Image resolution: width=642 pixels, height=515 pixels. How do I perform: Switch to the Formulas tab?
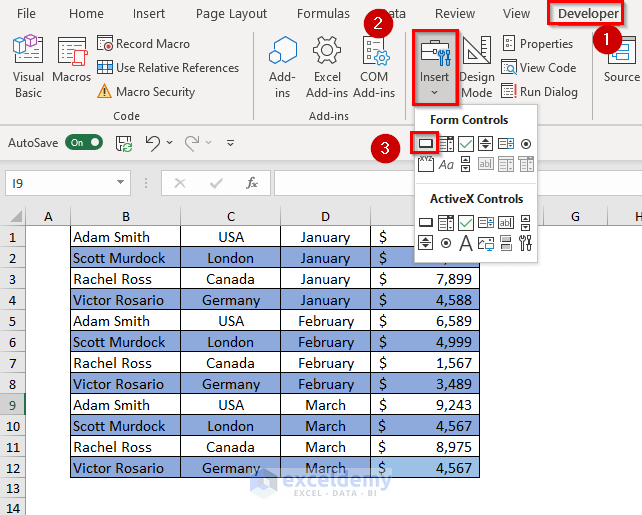point(323,14)
